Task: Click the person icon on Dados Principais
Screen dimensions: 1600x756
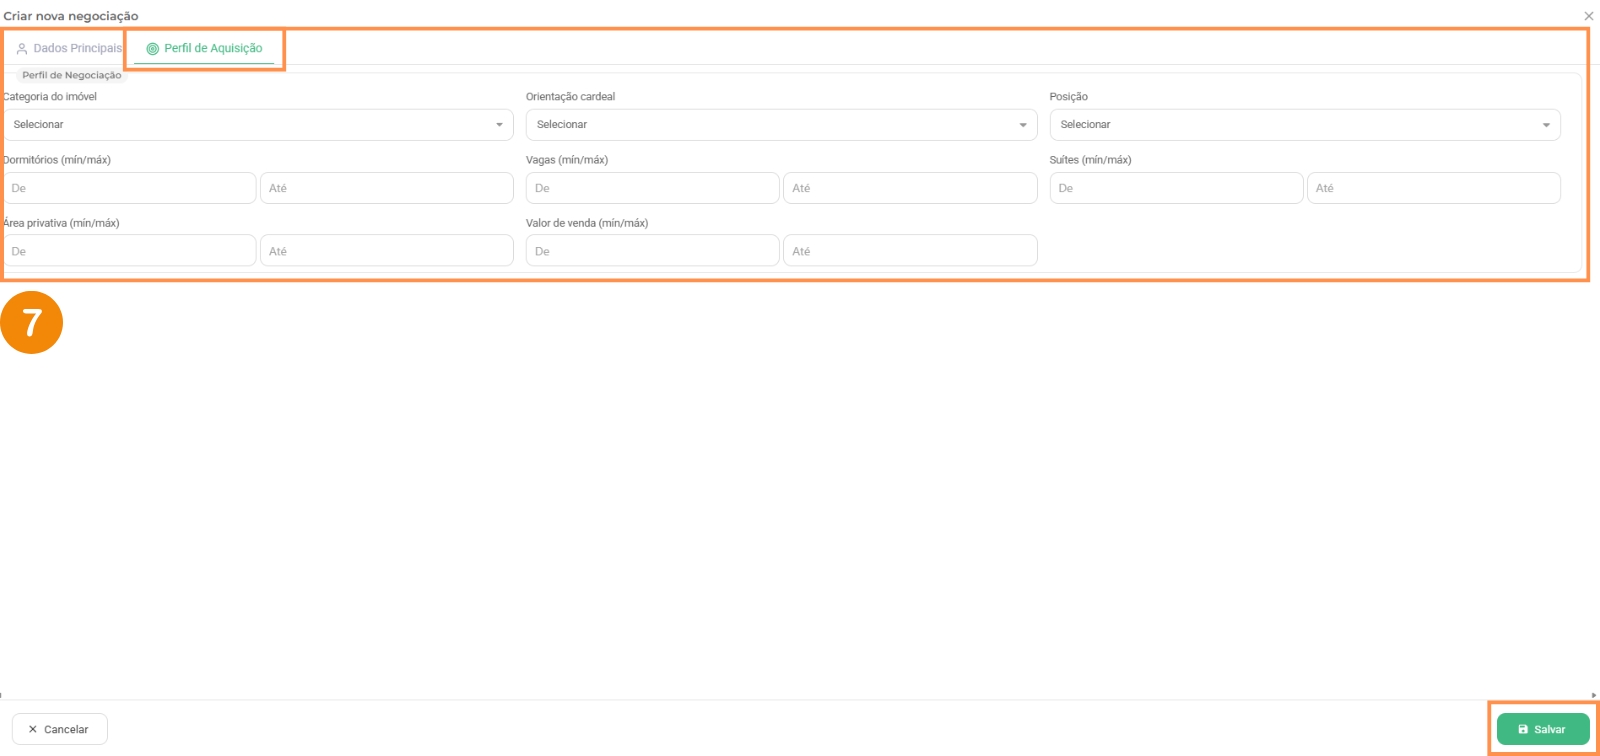Action: (22, 48)
